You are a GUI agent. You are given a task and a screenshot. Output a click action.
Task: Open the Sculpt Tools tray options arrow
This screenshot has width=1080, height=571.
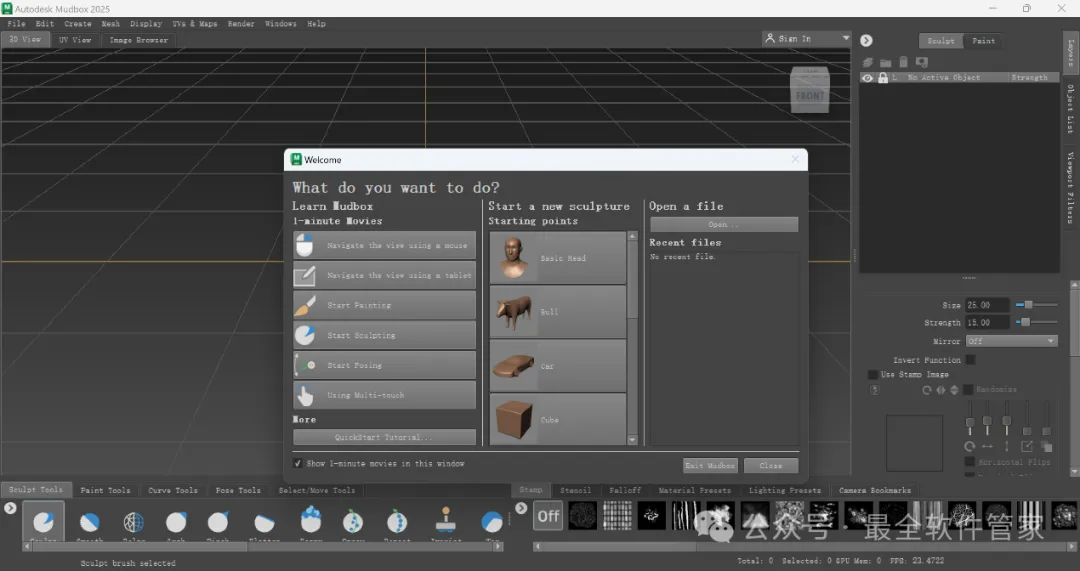[10, 508]
